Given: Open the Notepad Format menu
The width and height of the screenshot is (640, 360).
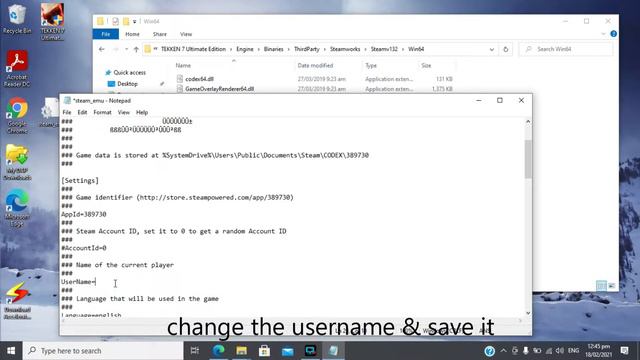Looking at the screenshot, I should [x=102, y=112].
